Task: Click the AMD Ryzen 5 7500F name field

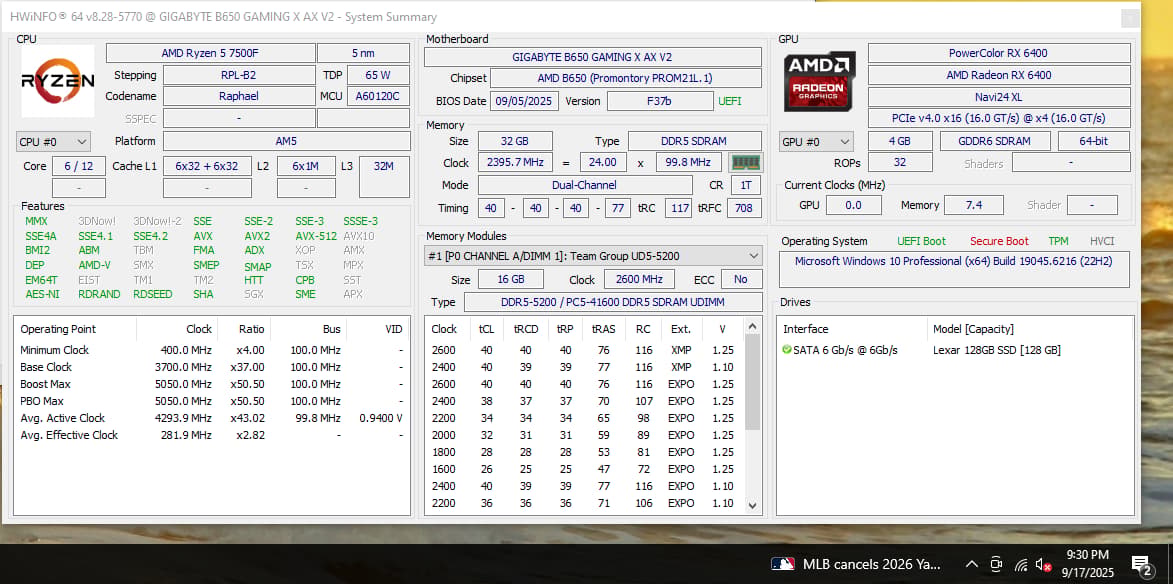Action: (210, 53)
